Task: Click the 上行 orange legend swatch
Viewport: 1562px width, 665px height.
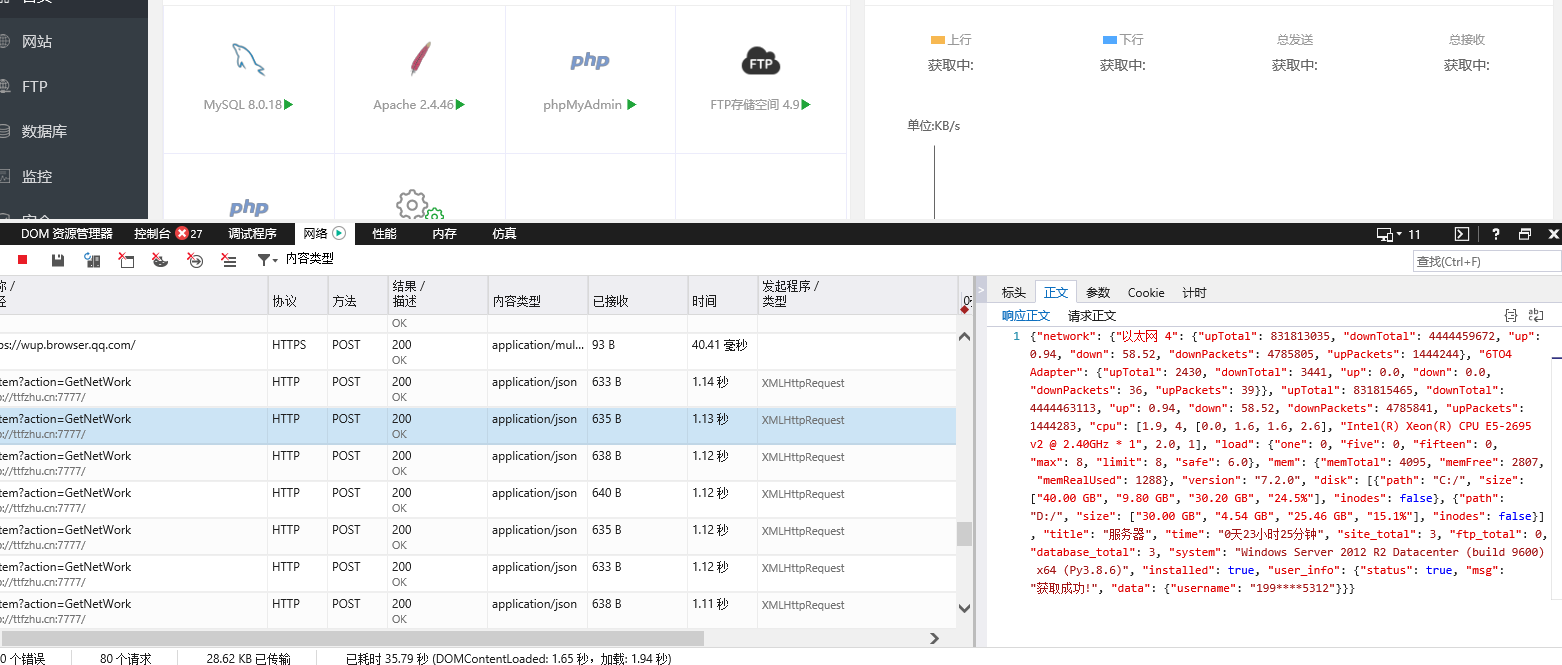Action: (x=937, y=40)
